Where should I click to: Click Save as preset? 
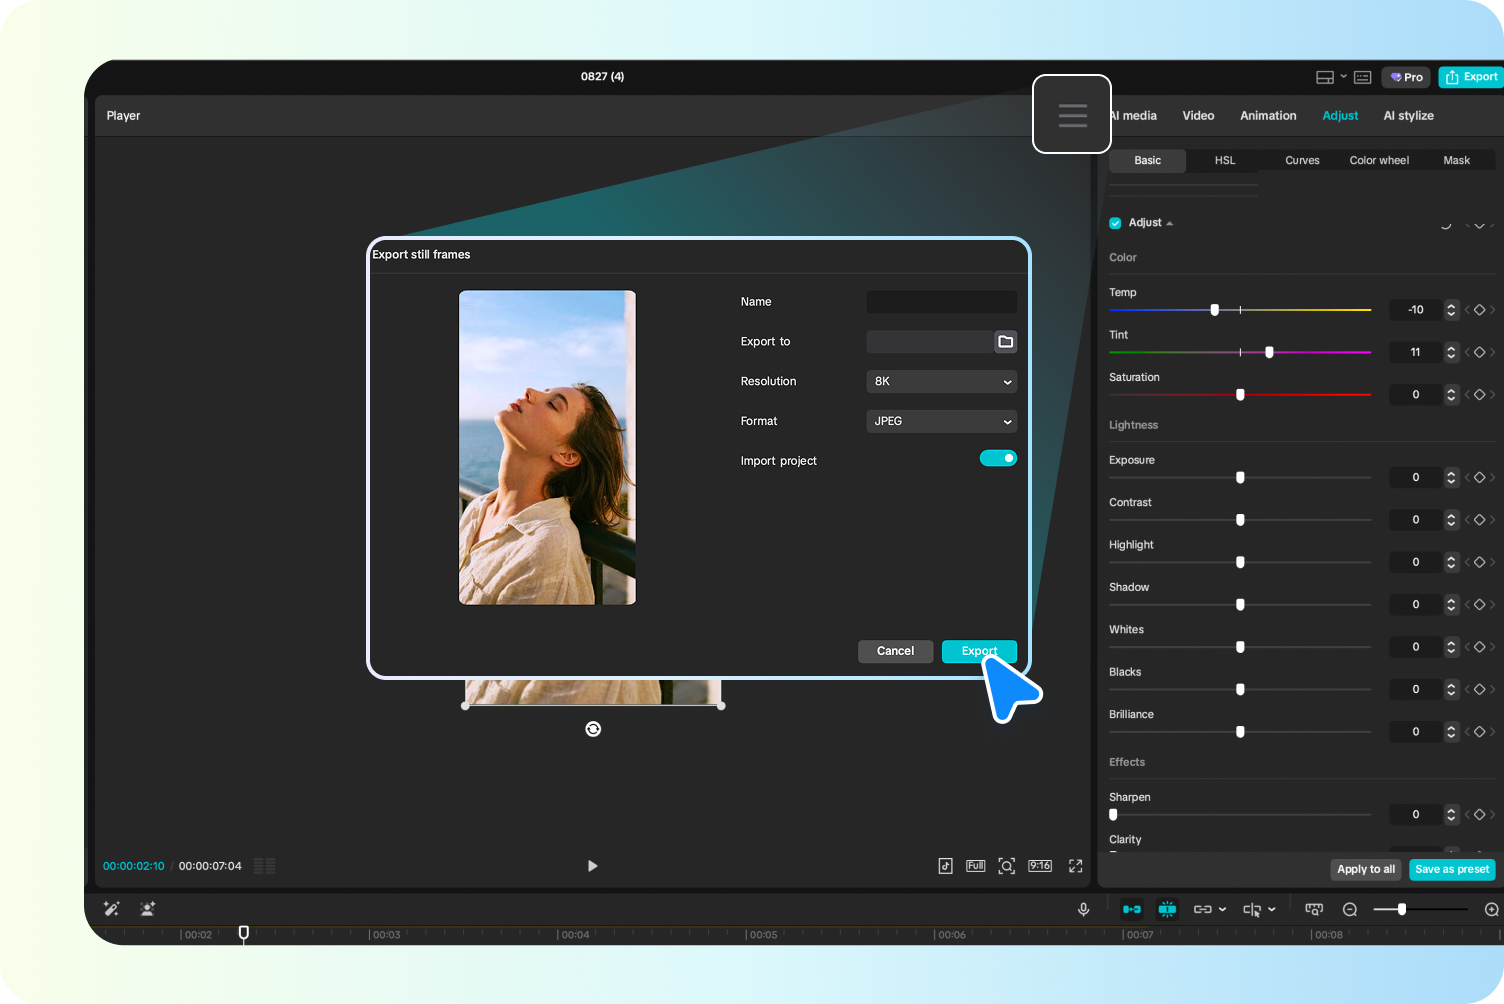click(1452, 870)
